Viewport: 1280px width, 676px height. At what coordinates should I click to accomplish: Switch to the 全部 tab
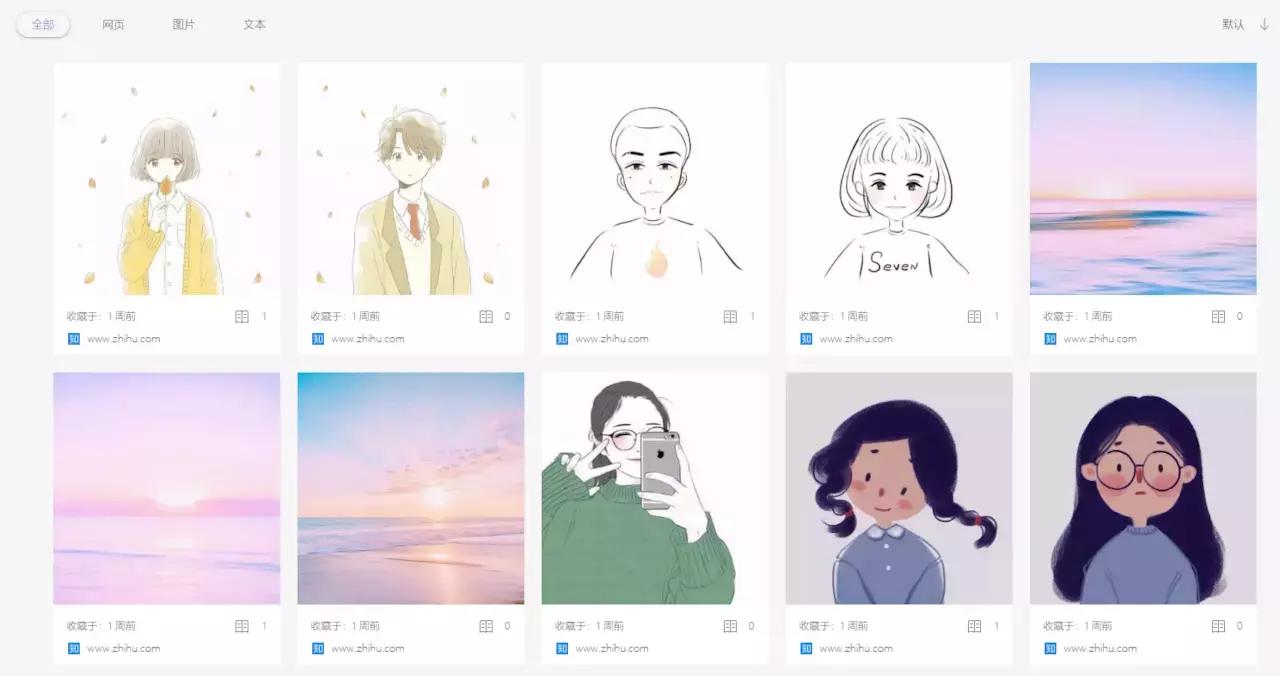(x=43, y=24)
